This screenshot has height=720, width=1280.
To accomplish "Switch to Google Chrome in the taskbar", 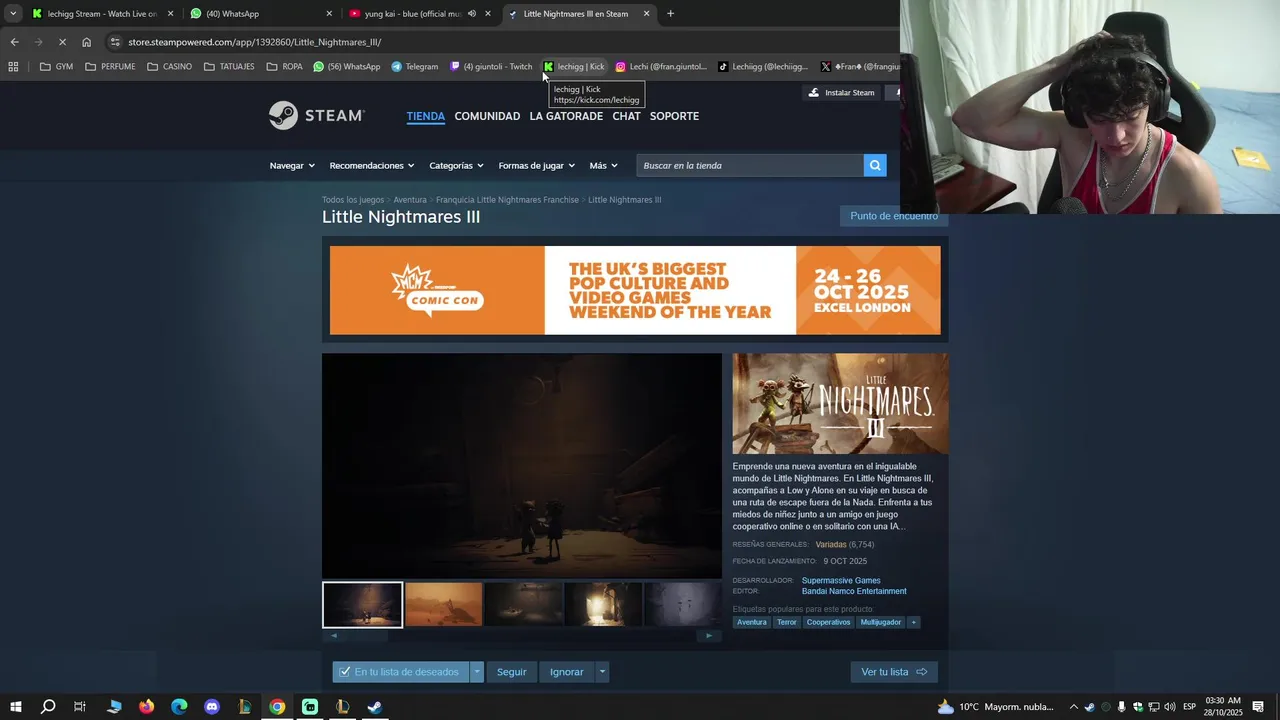I will (277, 707).
